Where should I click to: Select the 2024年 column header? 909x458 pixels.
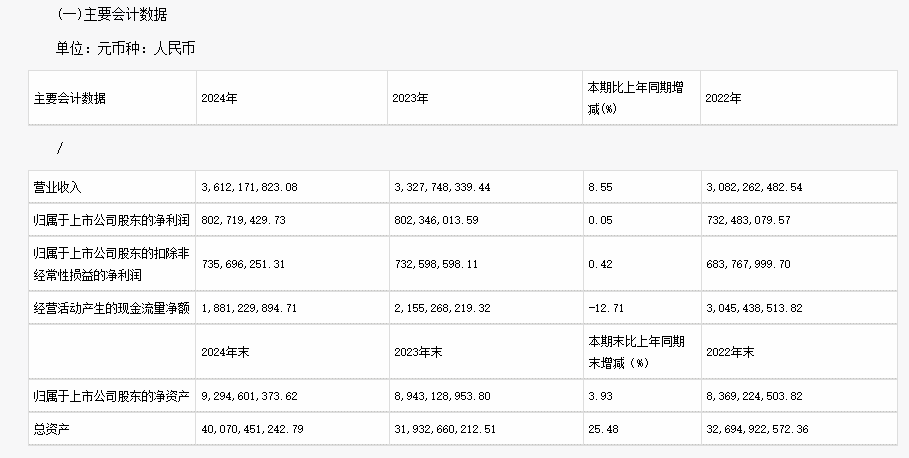coord(217,99)
